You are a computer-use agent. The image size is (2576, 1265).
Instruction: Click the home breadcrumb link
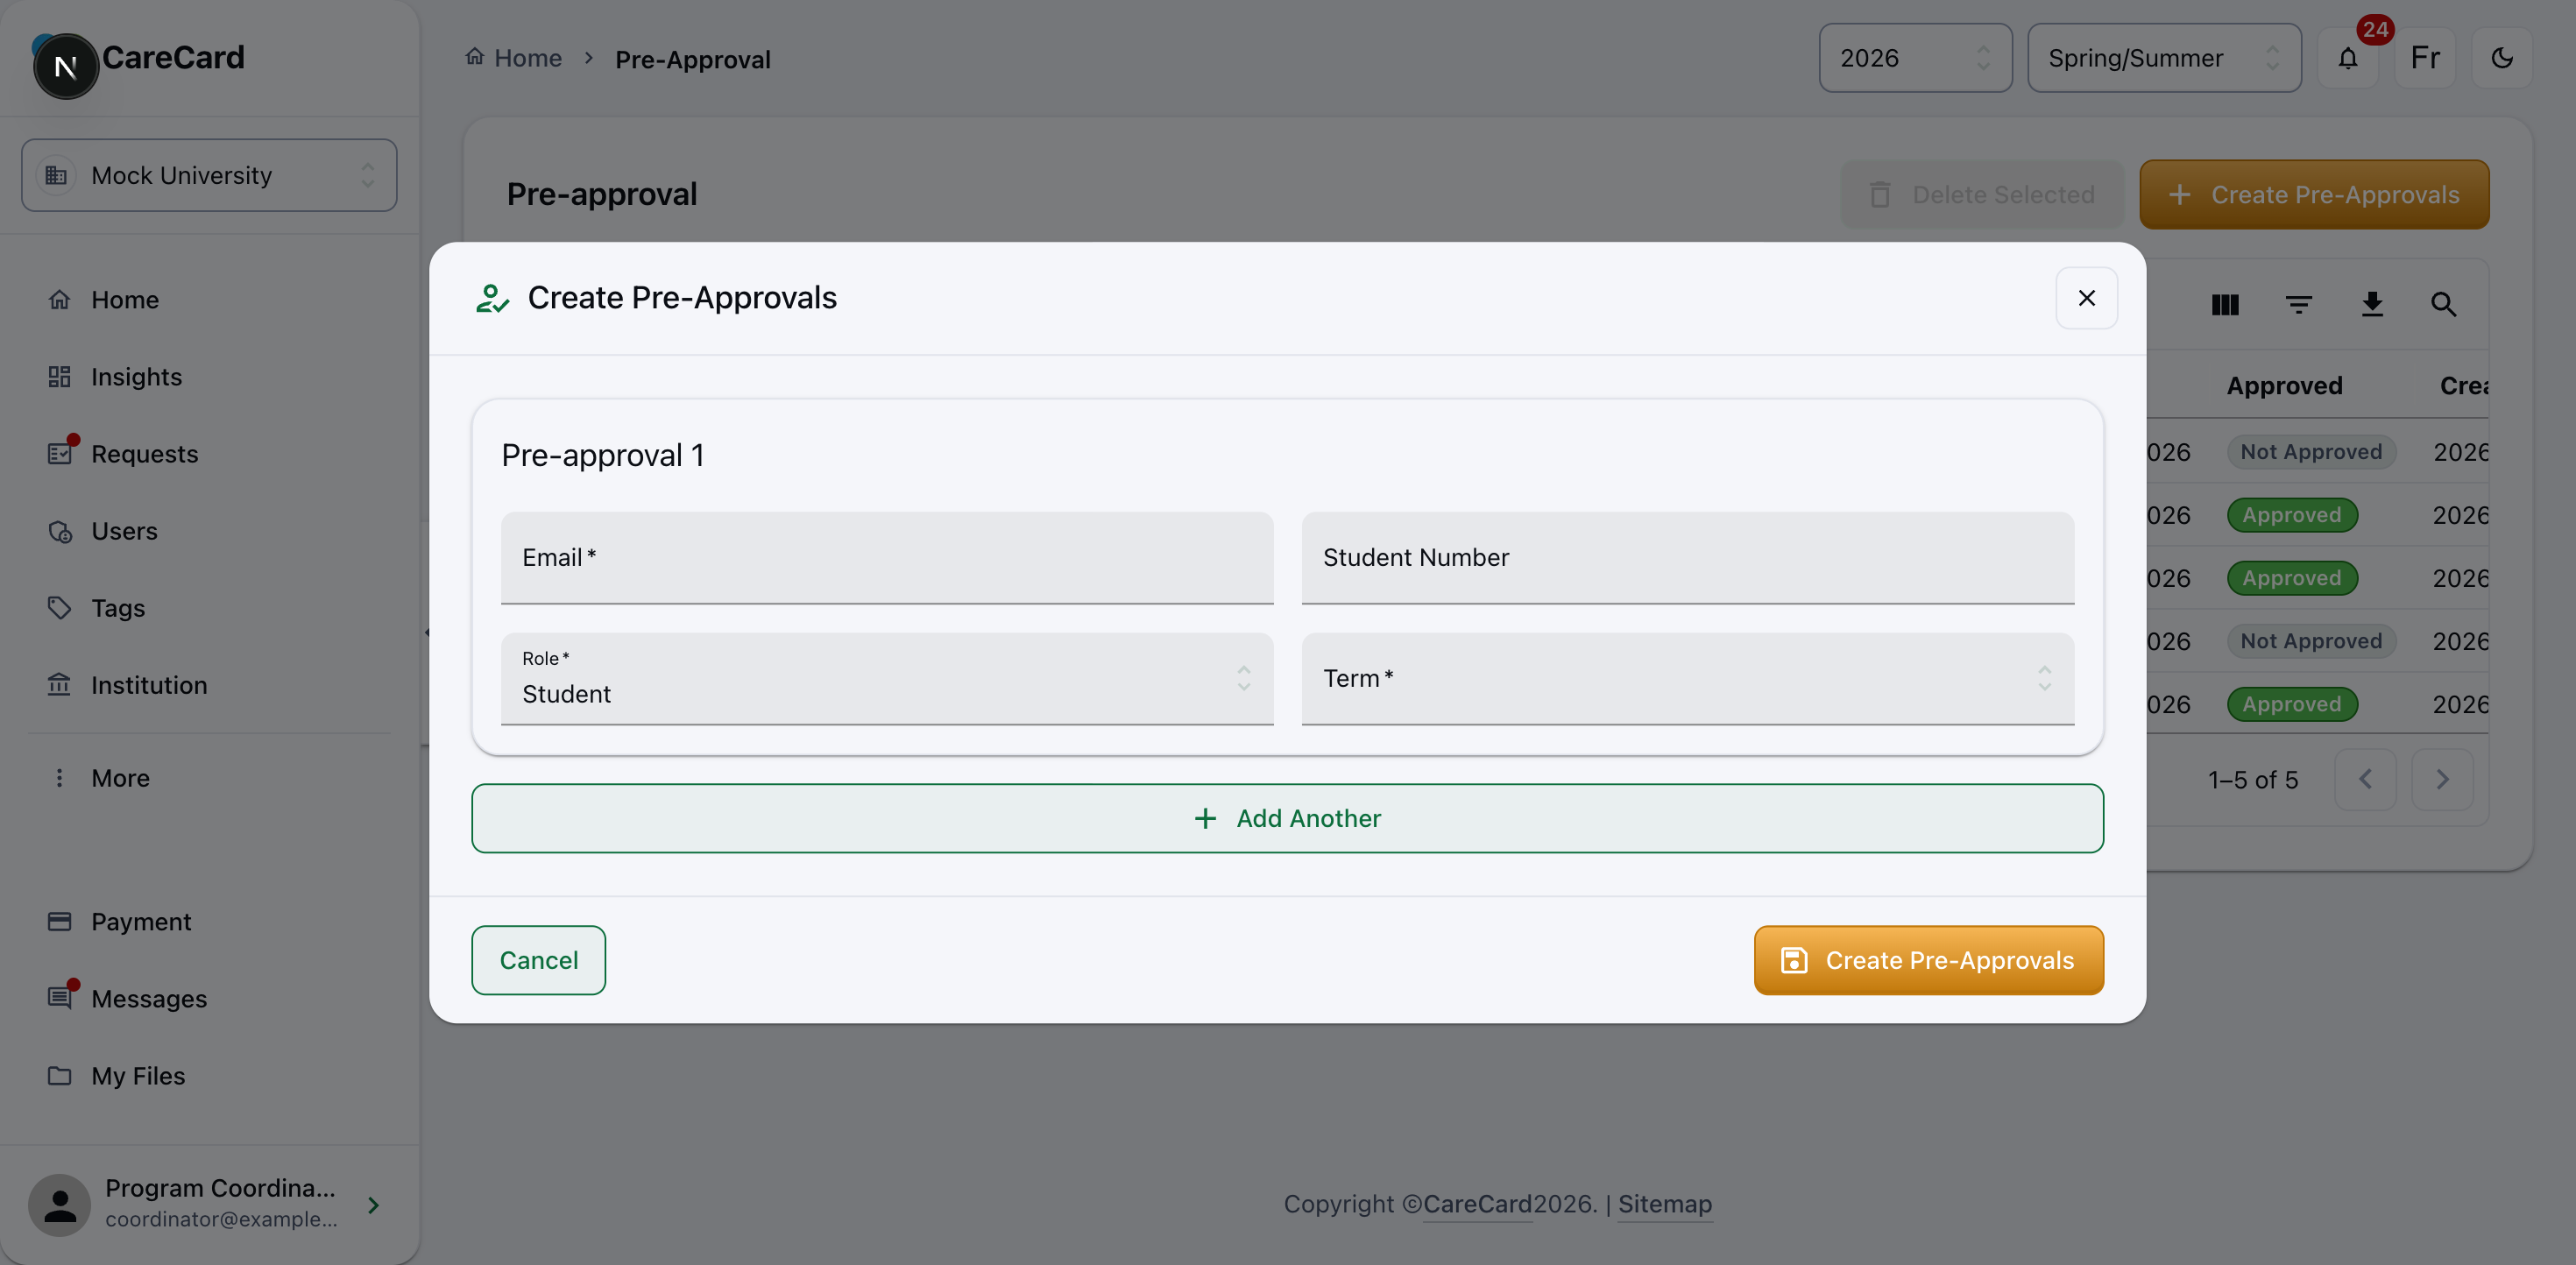pos(514,58)
